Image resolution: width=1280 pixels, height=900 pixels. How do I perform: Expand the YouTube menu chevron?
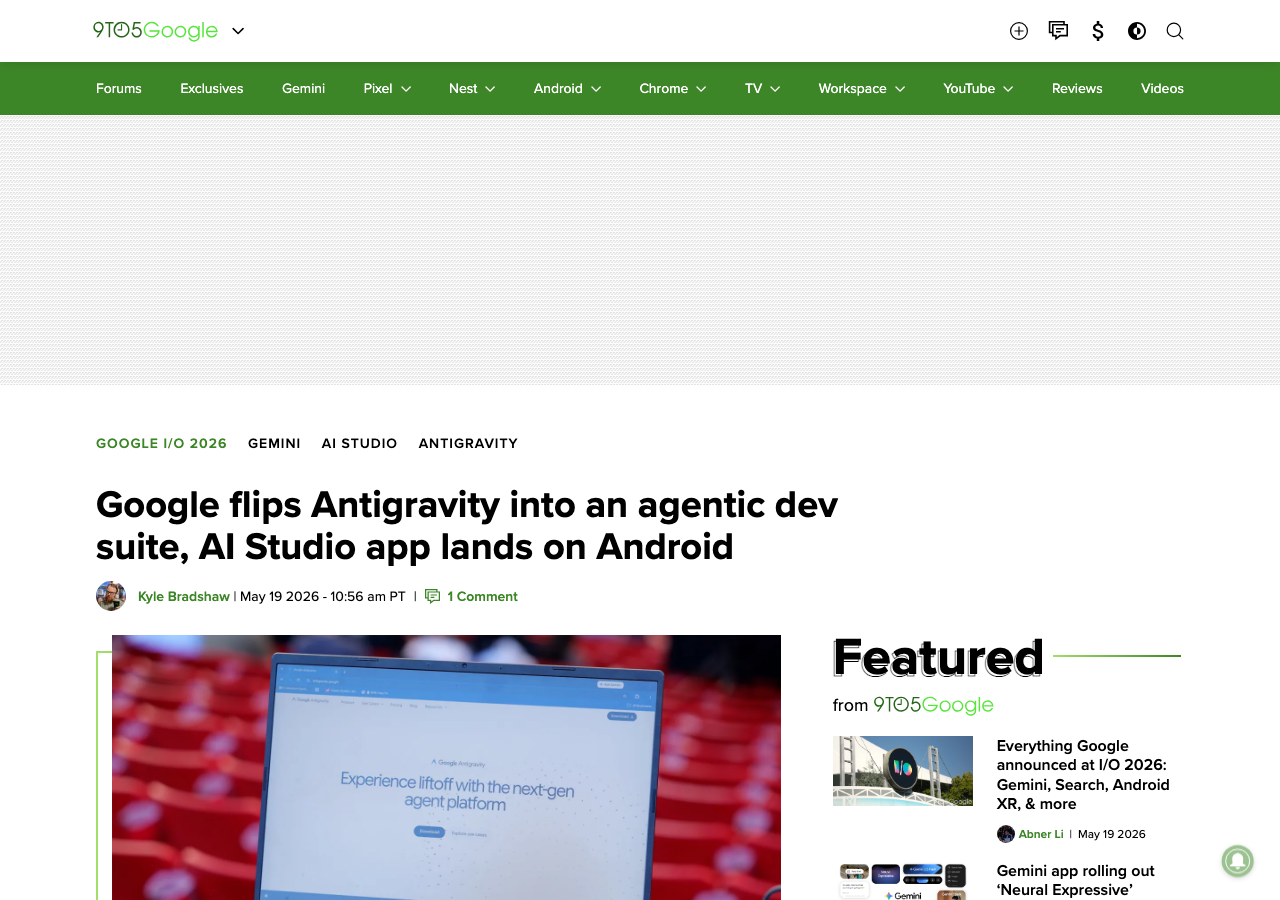1008,89
